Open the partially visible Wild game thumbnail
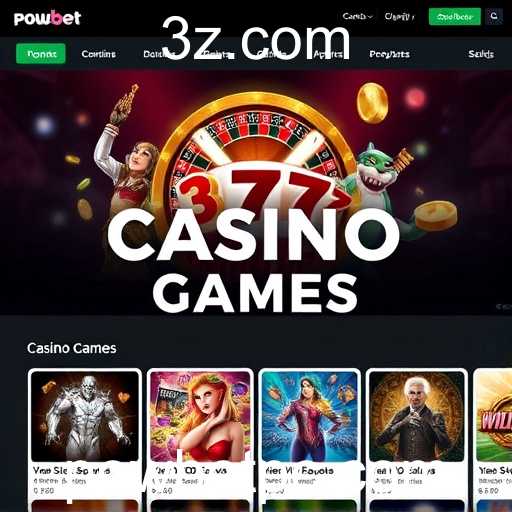 tap(494, 417)
